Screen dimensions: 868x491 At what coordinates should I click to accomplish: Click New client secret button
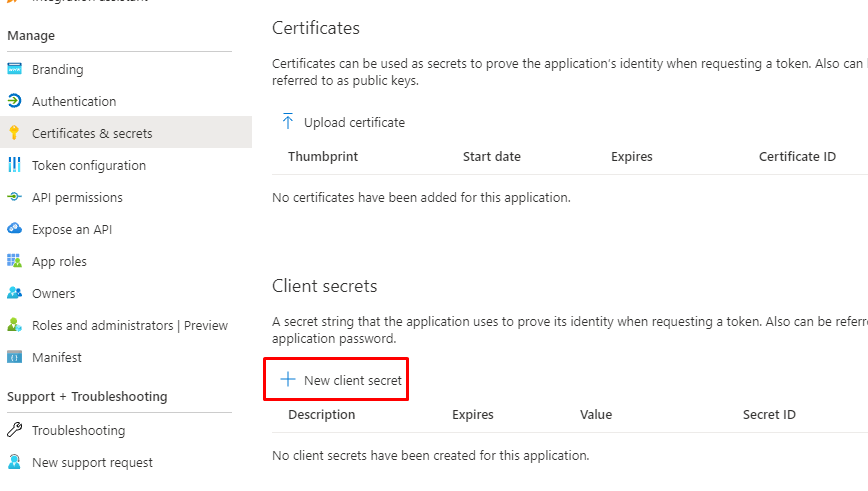point(352,380)
